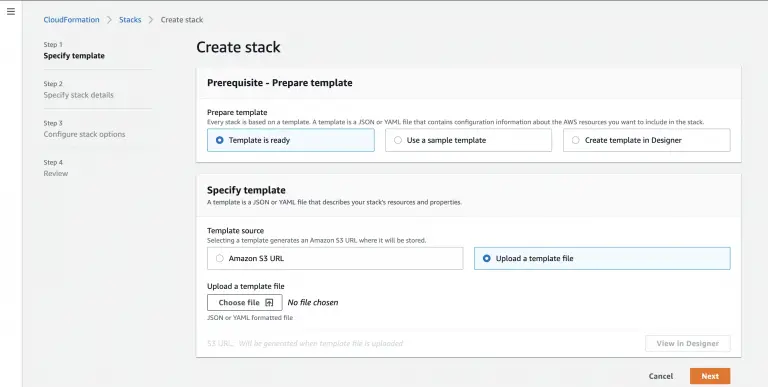Click the first breadcrumb chevron separator
768x387 pixels.
click(x=109, y=20)
